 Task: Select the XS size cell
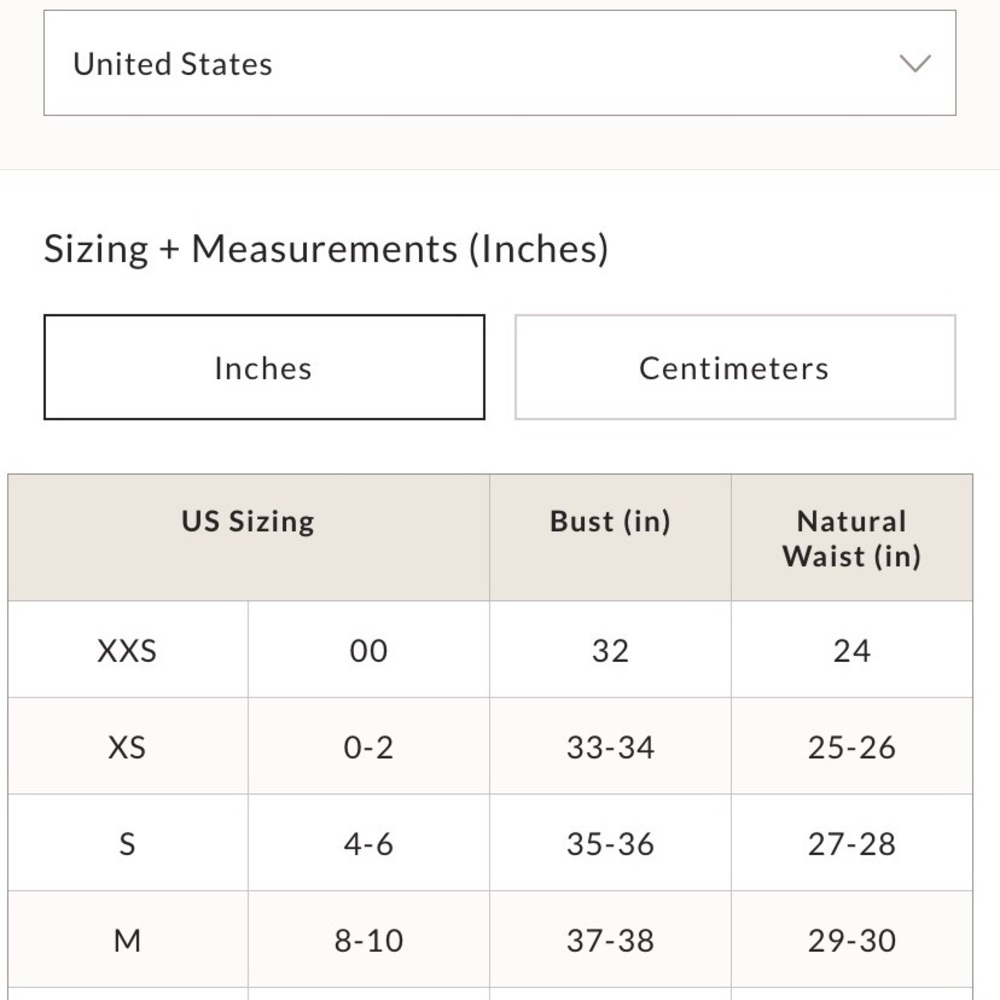(x=128, y=746)
